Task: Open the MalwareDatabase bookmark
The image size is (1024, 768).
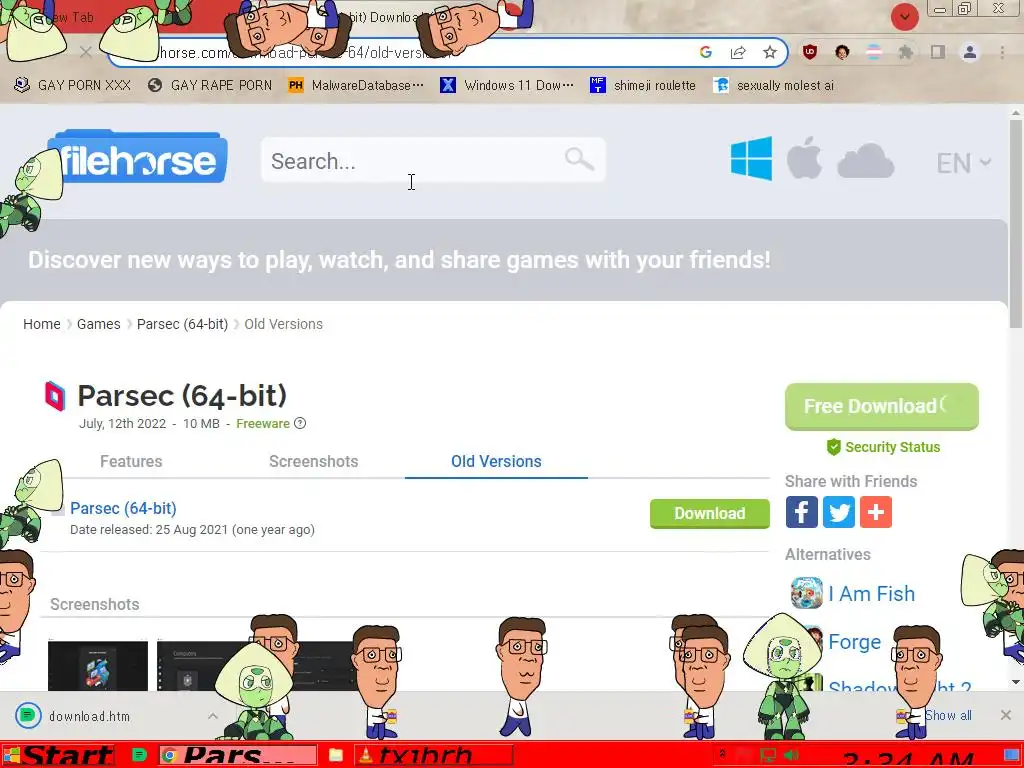Action: [356, 85]
